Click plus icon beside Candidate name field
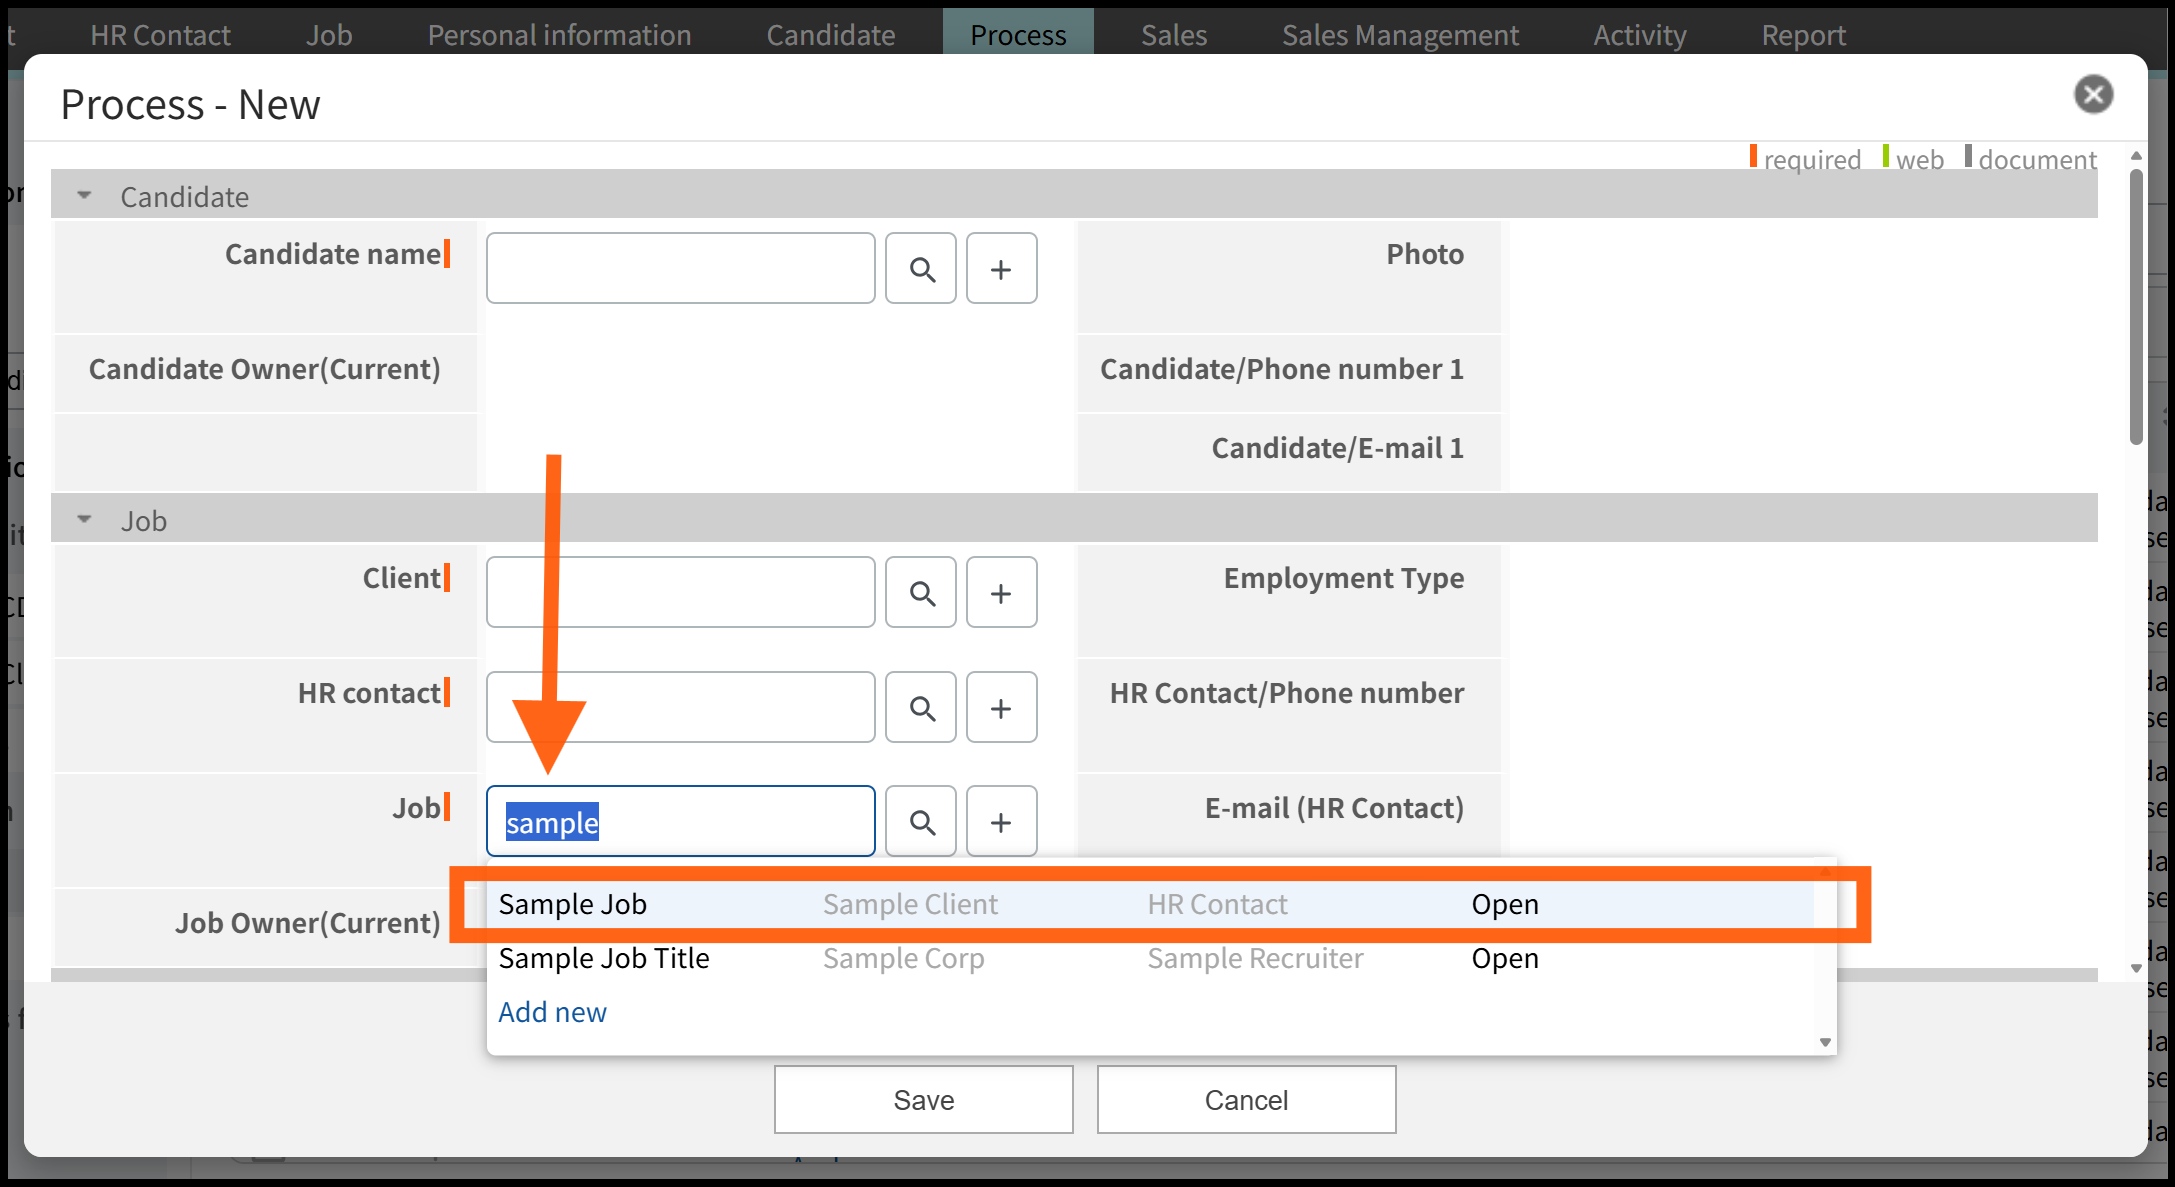 point(1001,269)
